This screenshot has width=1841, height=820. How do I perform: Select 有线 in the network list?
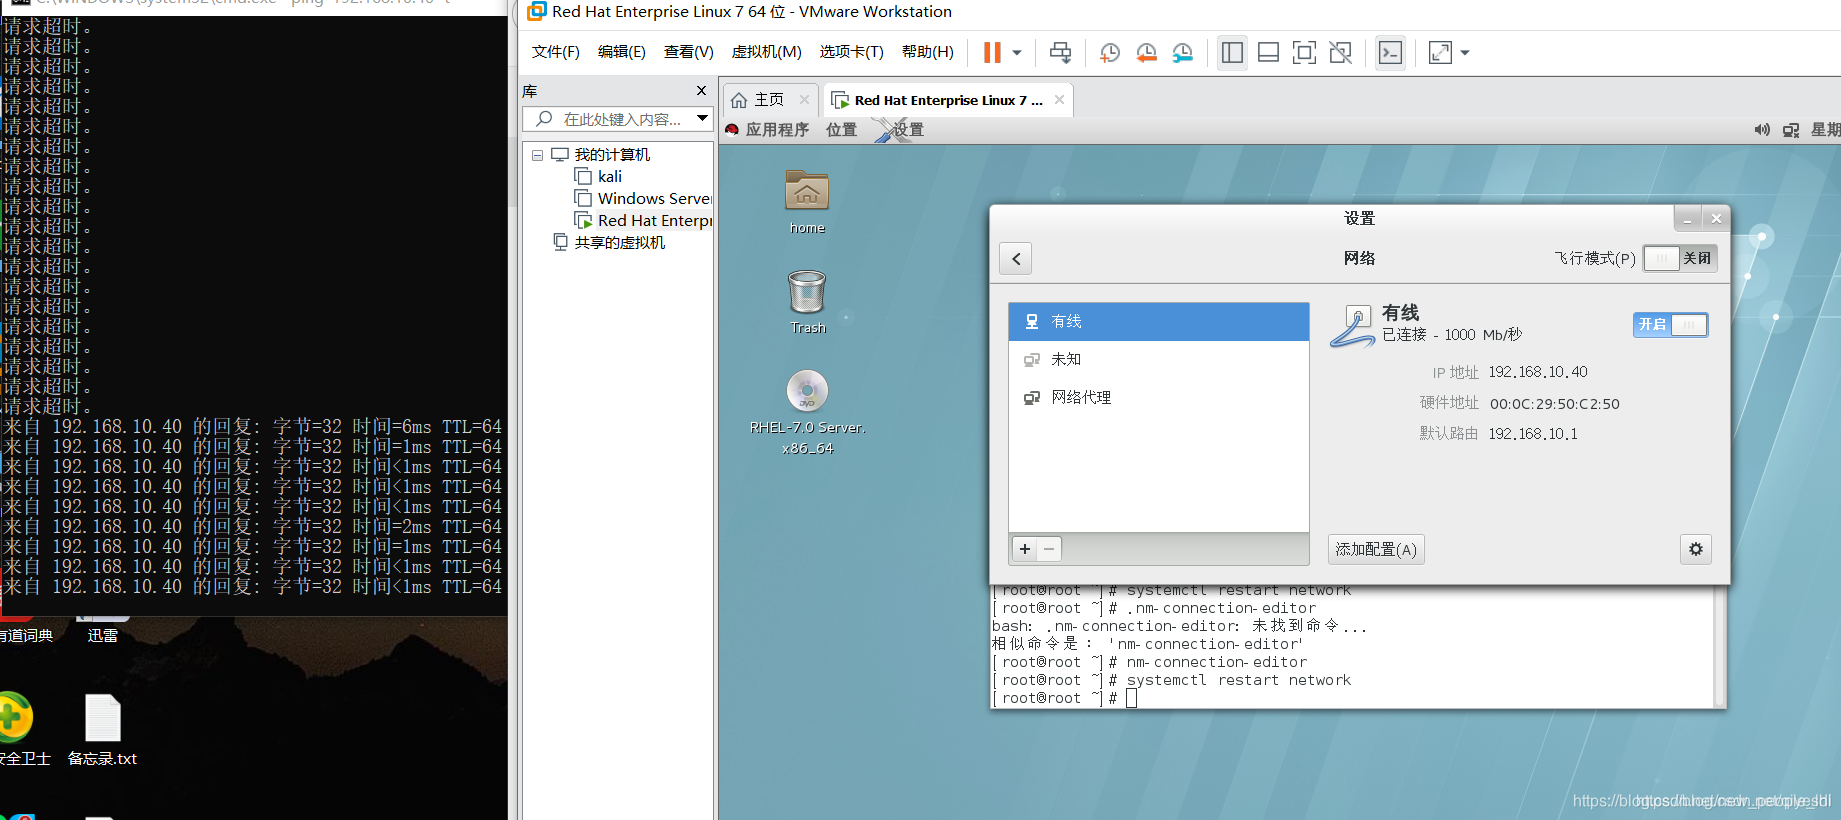click(1159, 322)
